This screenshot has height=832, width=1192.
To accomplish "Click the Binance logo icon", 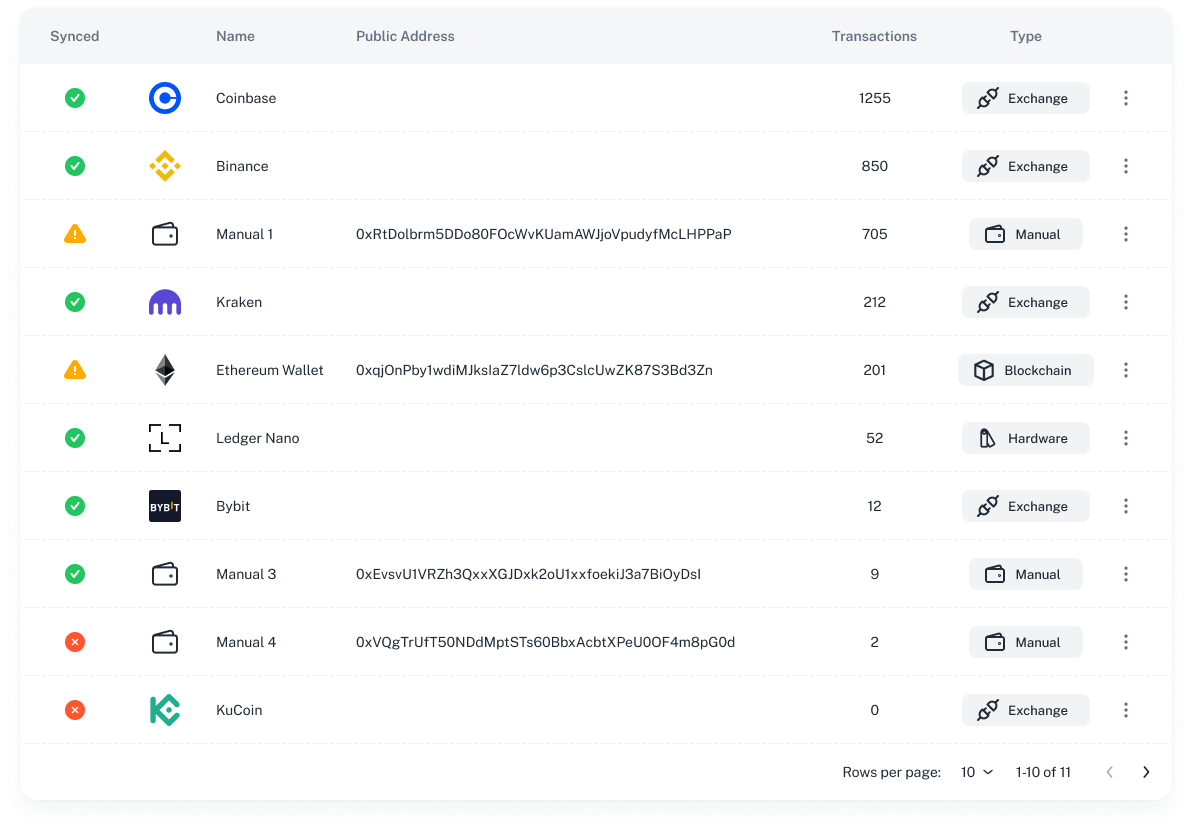I will click(165, 166).
